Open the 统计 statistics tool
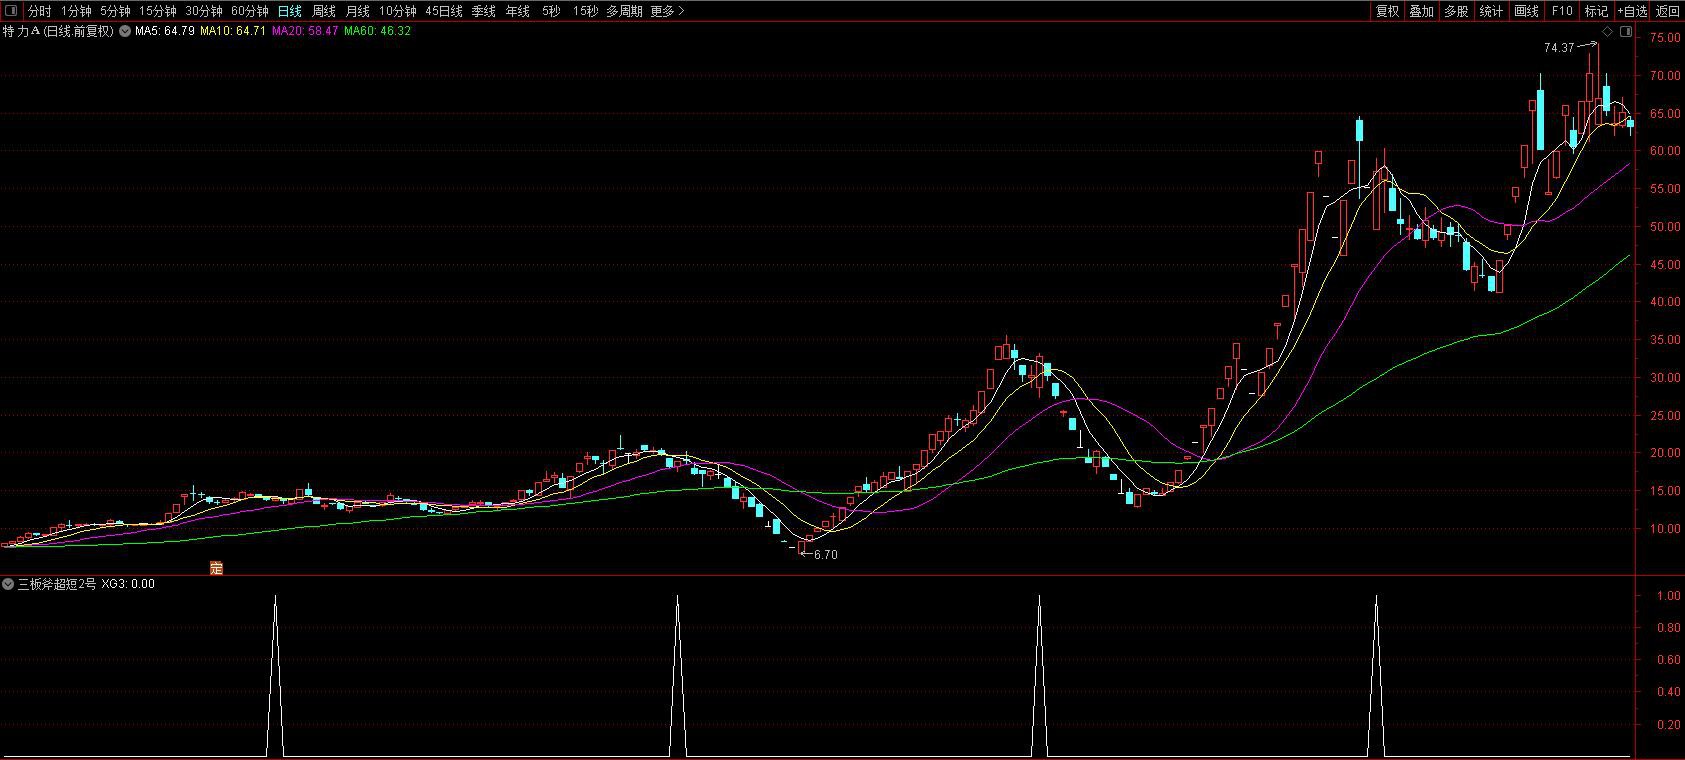The height and width of the screenshot is (760, 1685). pos(1491,11)
